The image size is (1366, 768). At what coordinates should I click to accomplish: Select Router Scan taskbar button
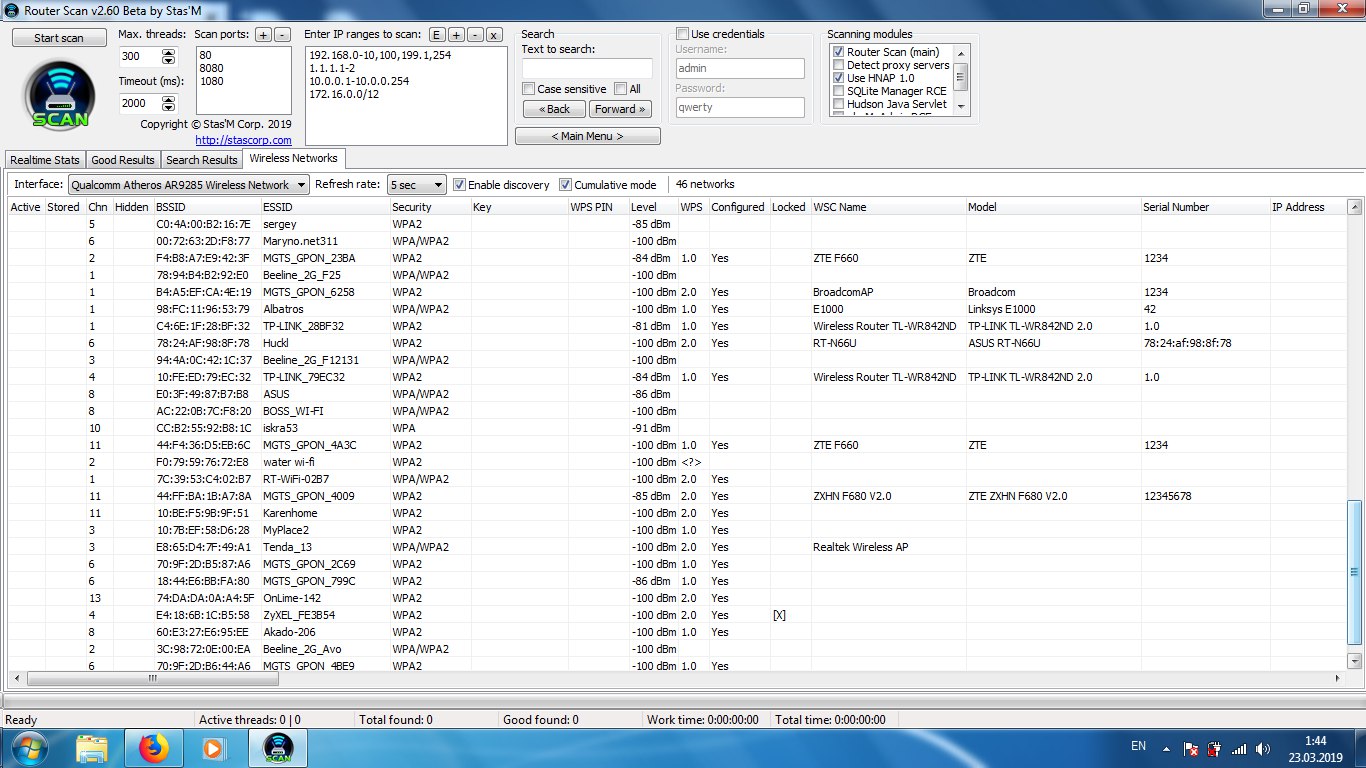coord(277,748)
